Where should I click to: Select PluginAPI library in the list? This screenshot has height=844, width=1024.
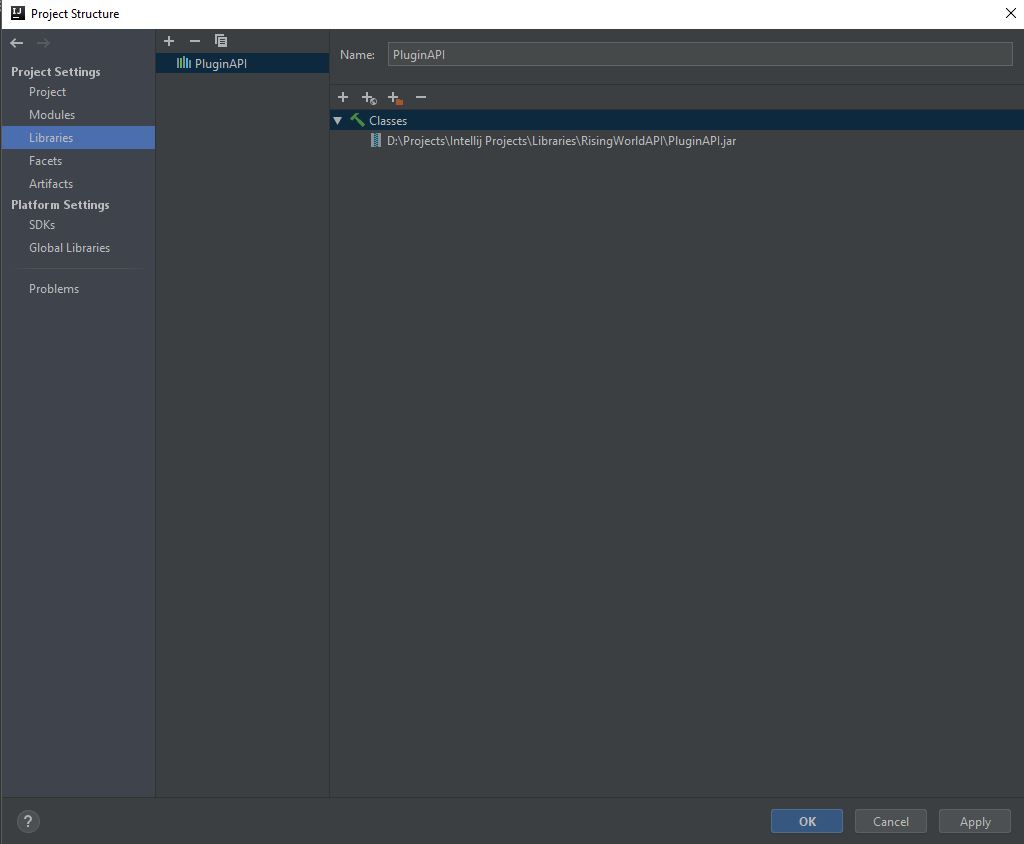click(220, 63)
